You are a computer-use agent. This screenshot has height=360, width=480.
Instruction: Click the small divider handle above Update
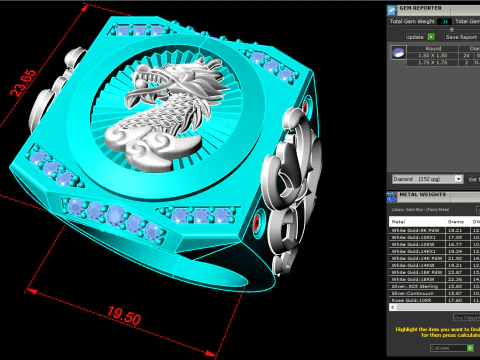click(x=452, y=29)
